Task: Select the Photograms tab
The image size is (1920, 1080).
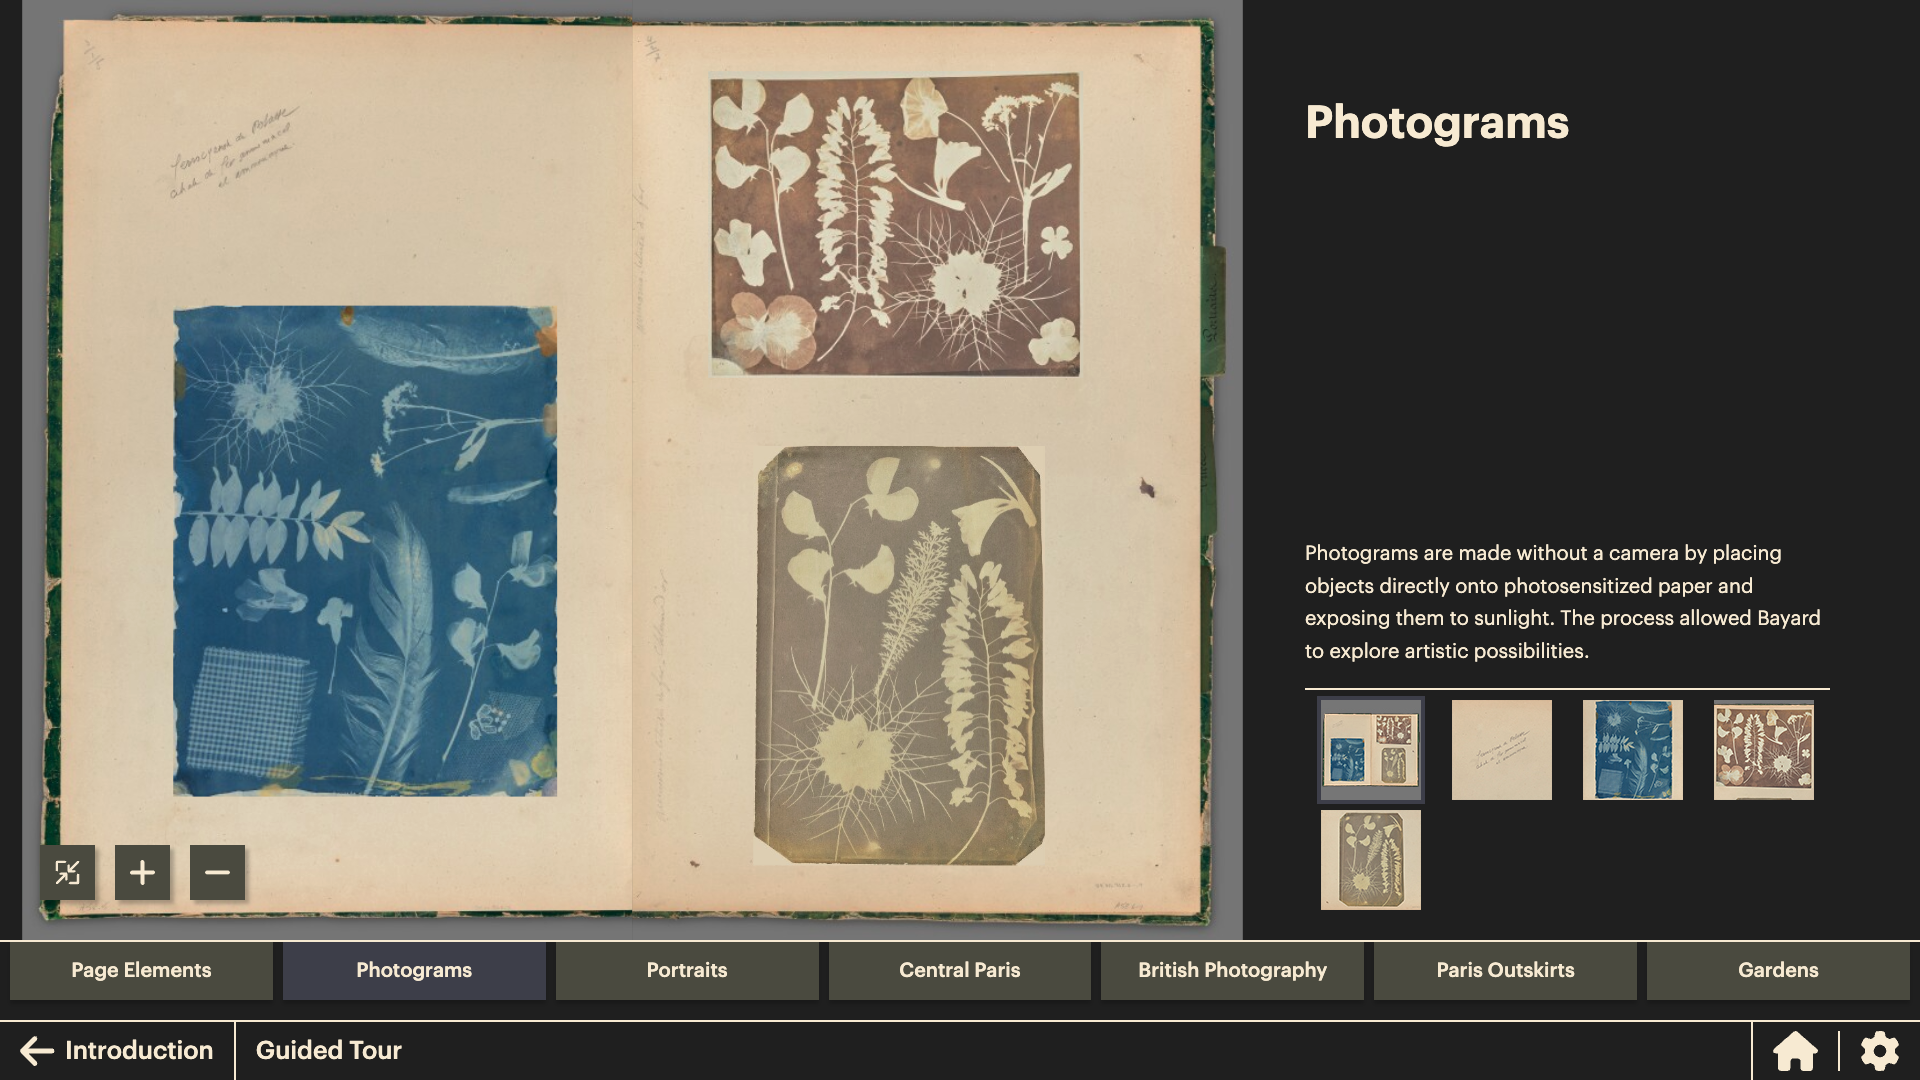Action: click(x=414, y=970)
